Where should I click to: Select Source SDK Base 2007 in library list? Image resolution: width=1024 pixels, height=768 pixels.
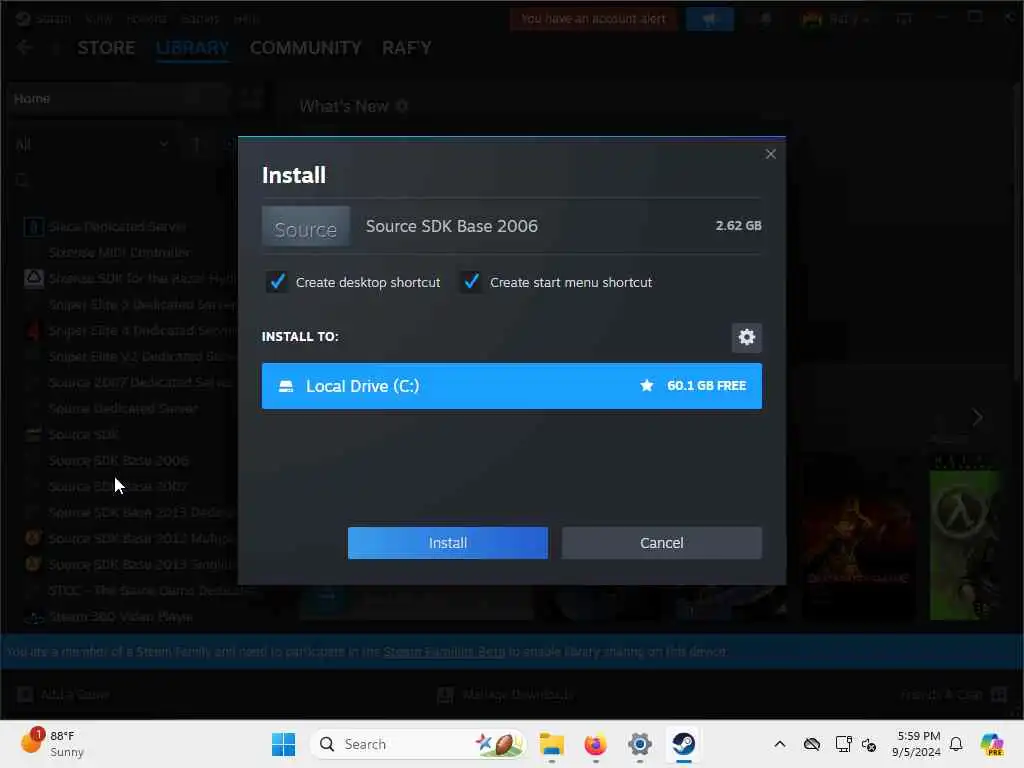[x=118, y=487]
